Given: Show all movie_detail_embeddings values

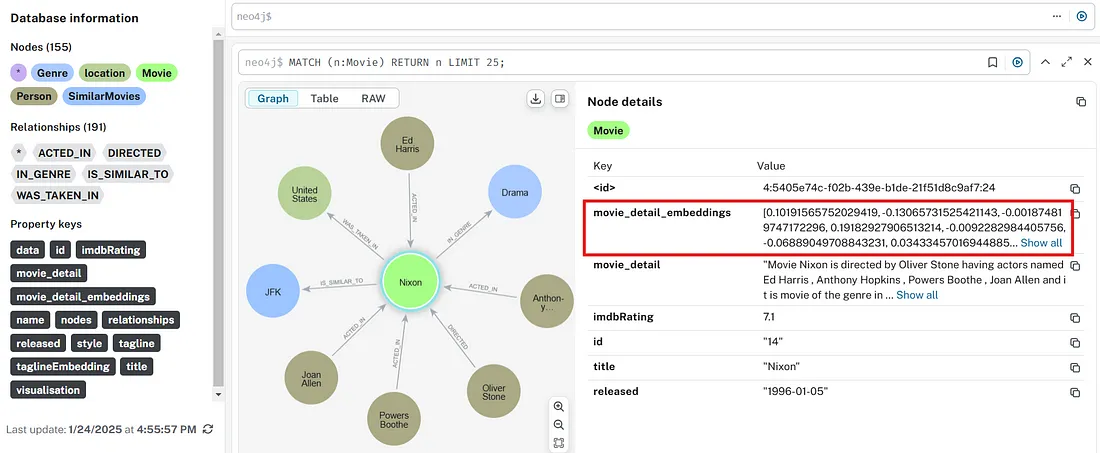Looking at the screenshot, I should [x=1041, y=243].
